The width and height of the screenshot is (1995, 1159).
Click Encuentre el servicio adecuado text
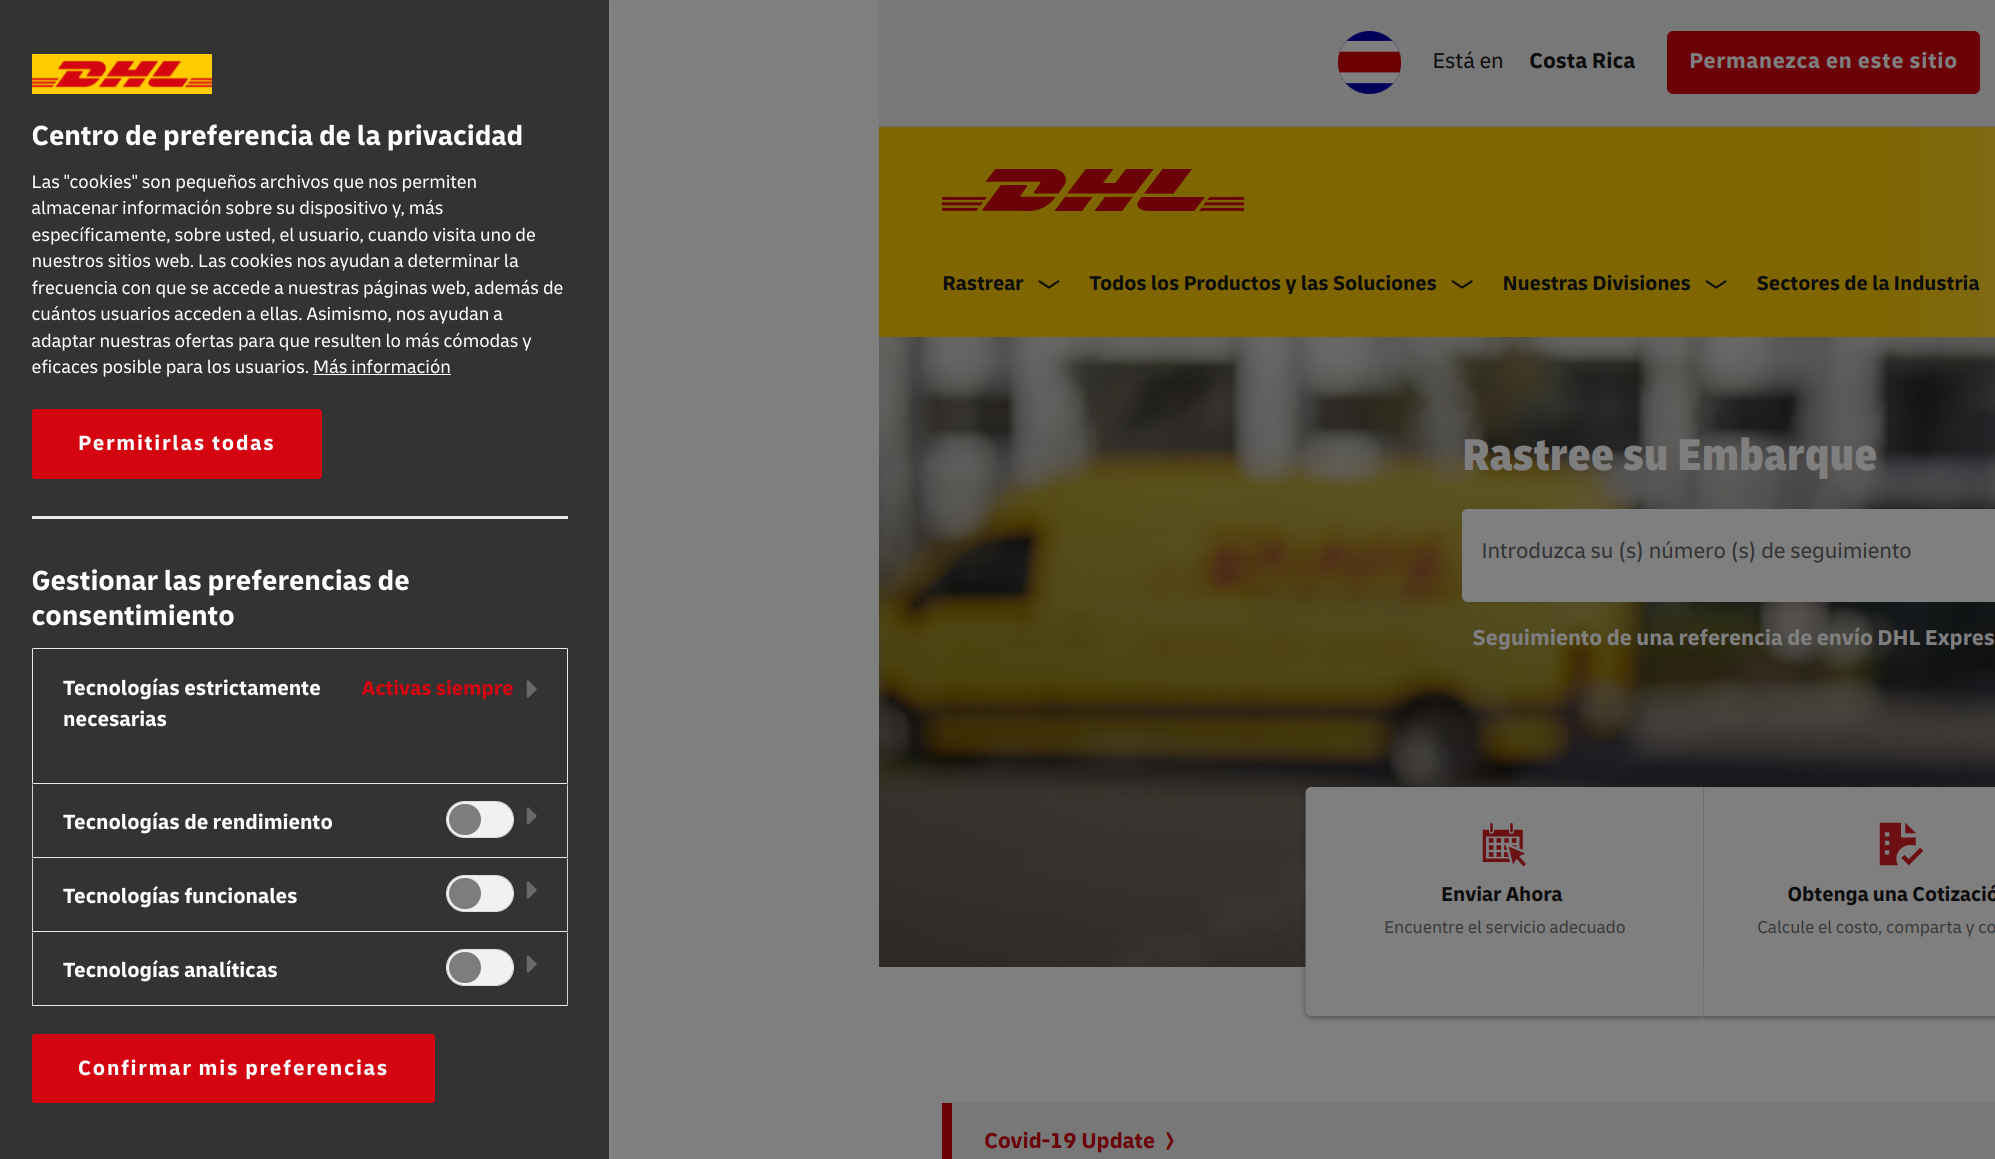point(1504,928)
